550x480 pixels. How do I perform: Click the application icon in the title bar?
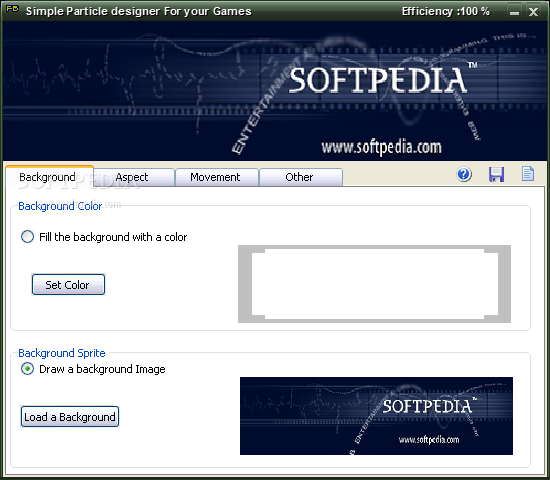[x=12, y=9]
